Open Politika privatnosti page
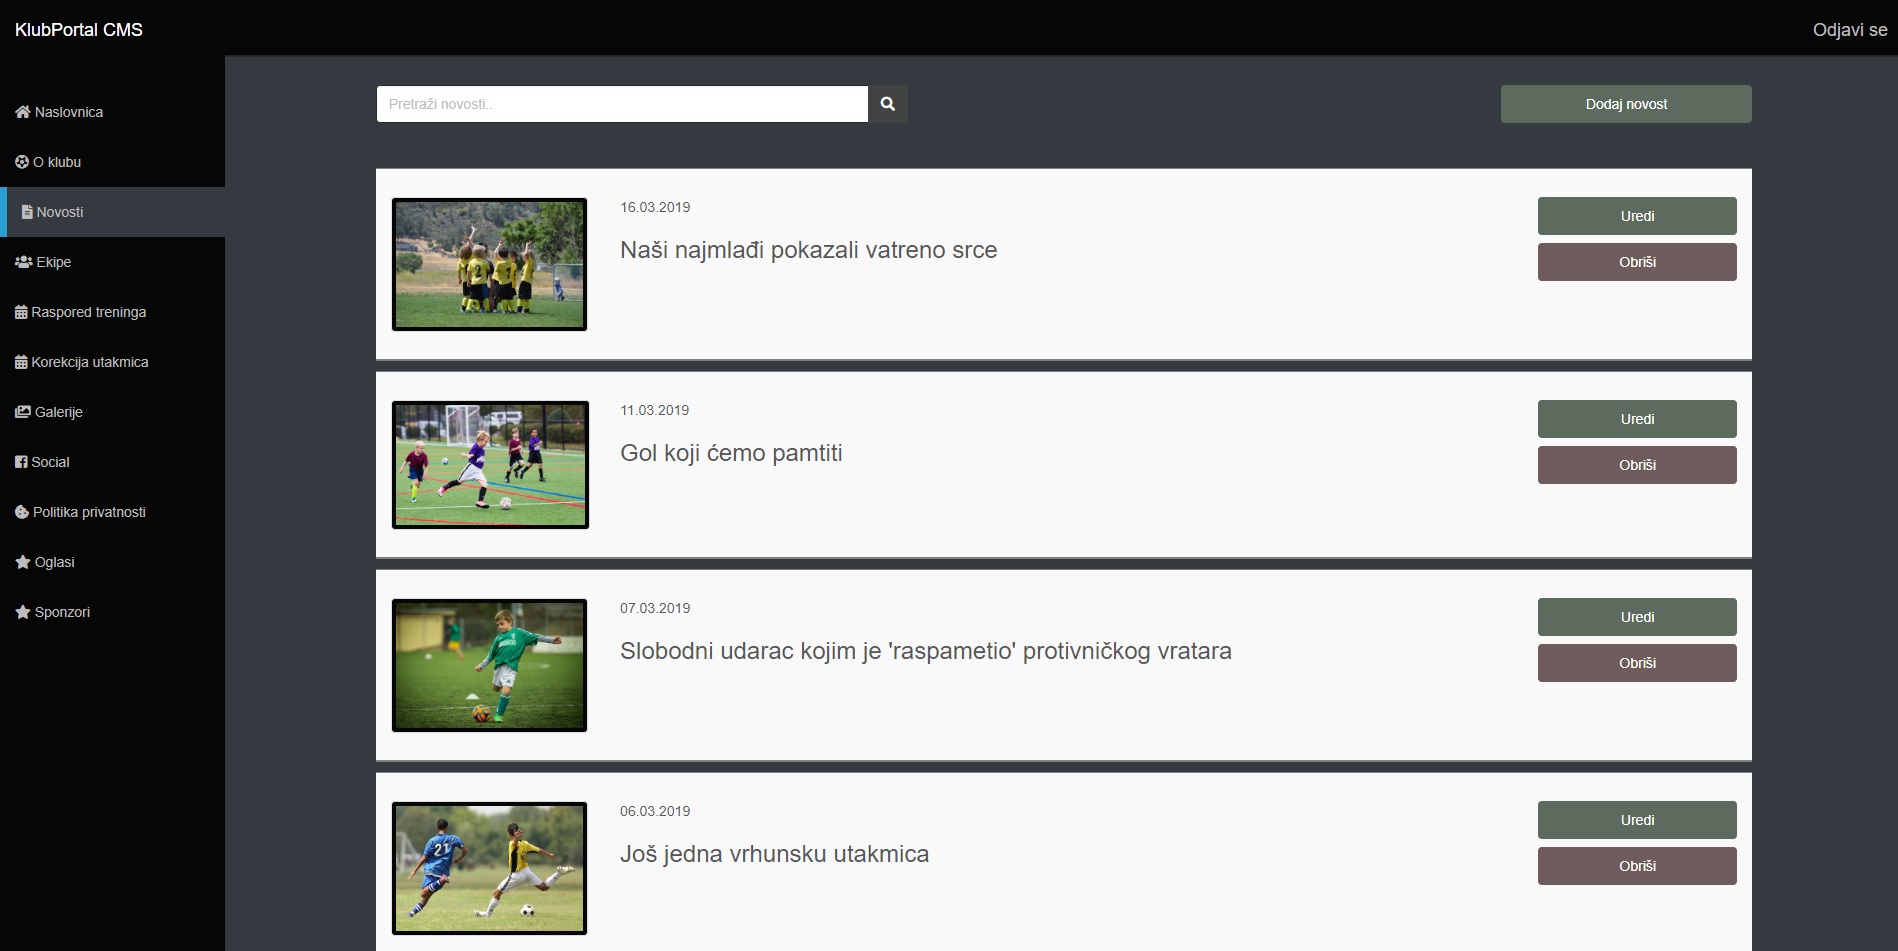 point(112,512)
